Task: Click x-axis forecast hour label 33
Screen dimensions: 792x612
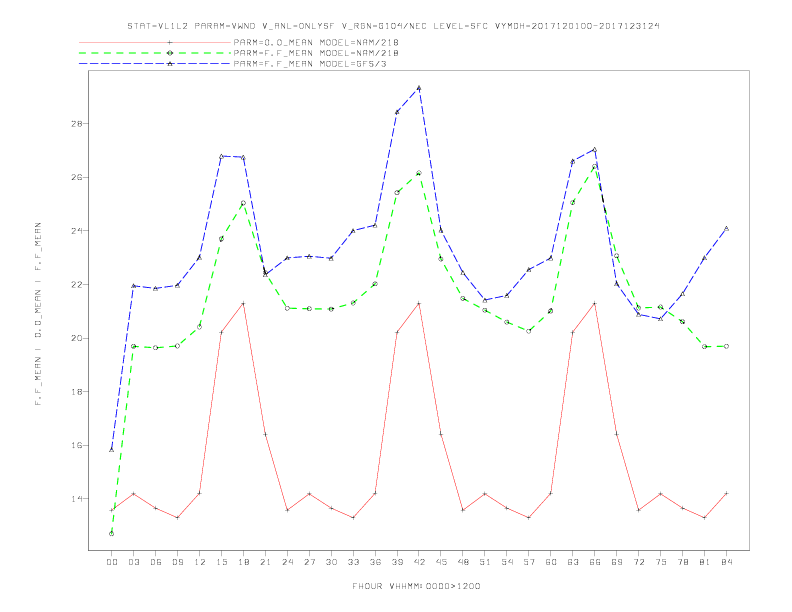Action: [353, 562]
